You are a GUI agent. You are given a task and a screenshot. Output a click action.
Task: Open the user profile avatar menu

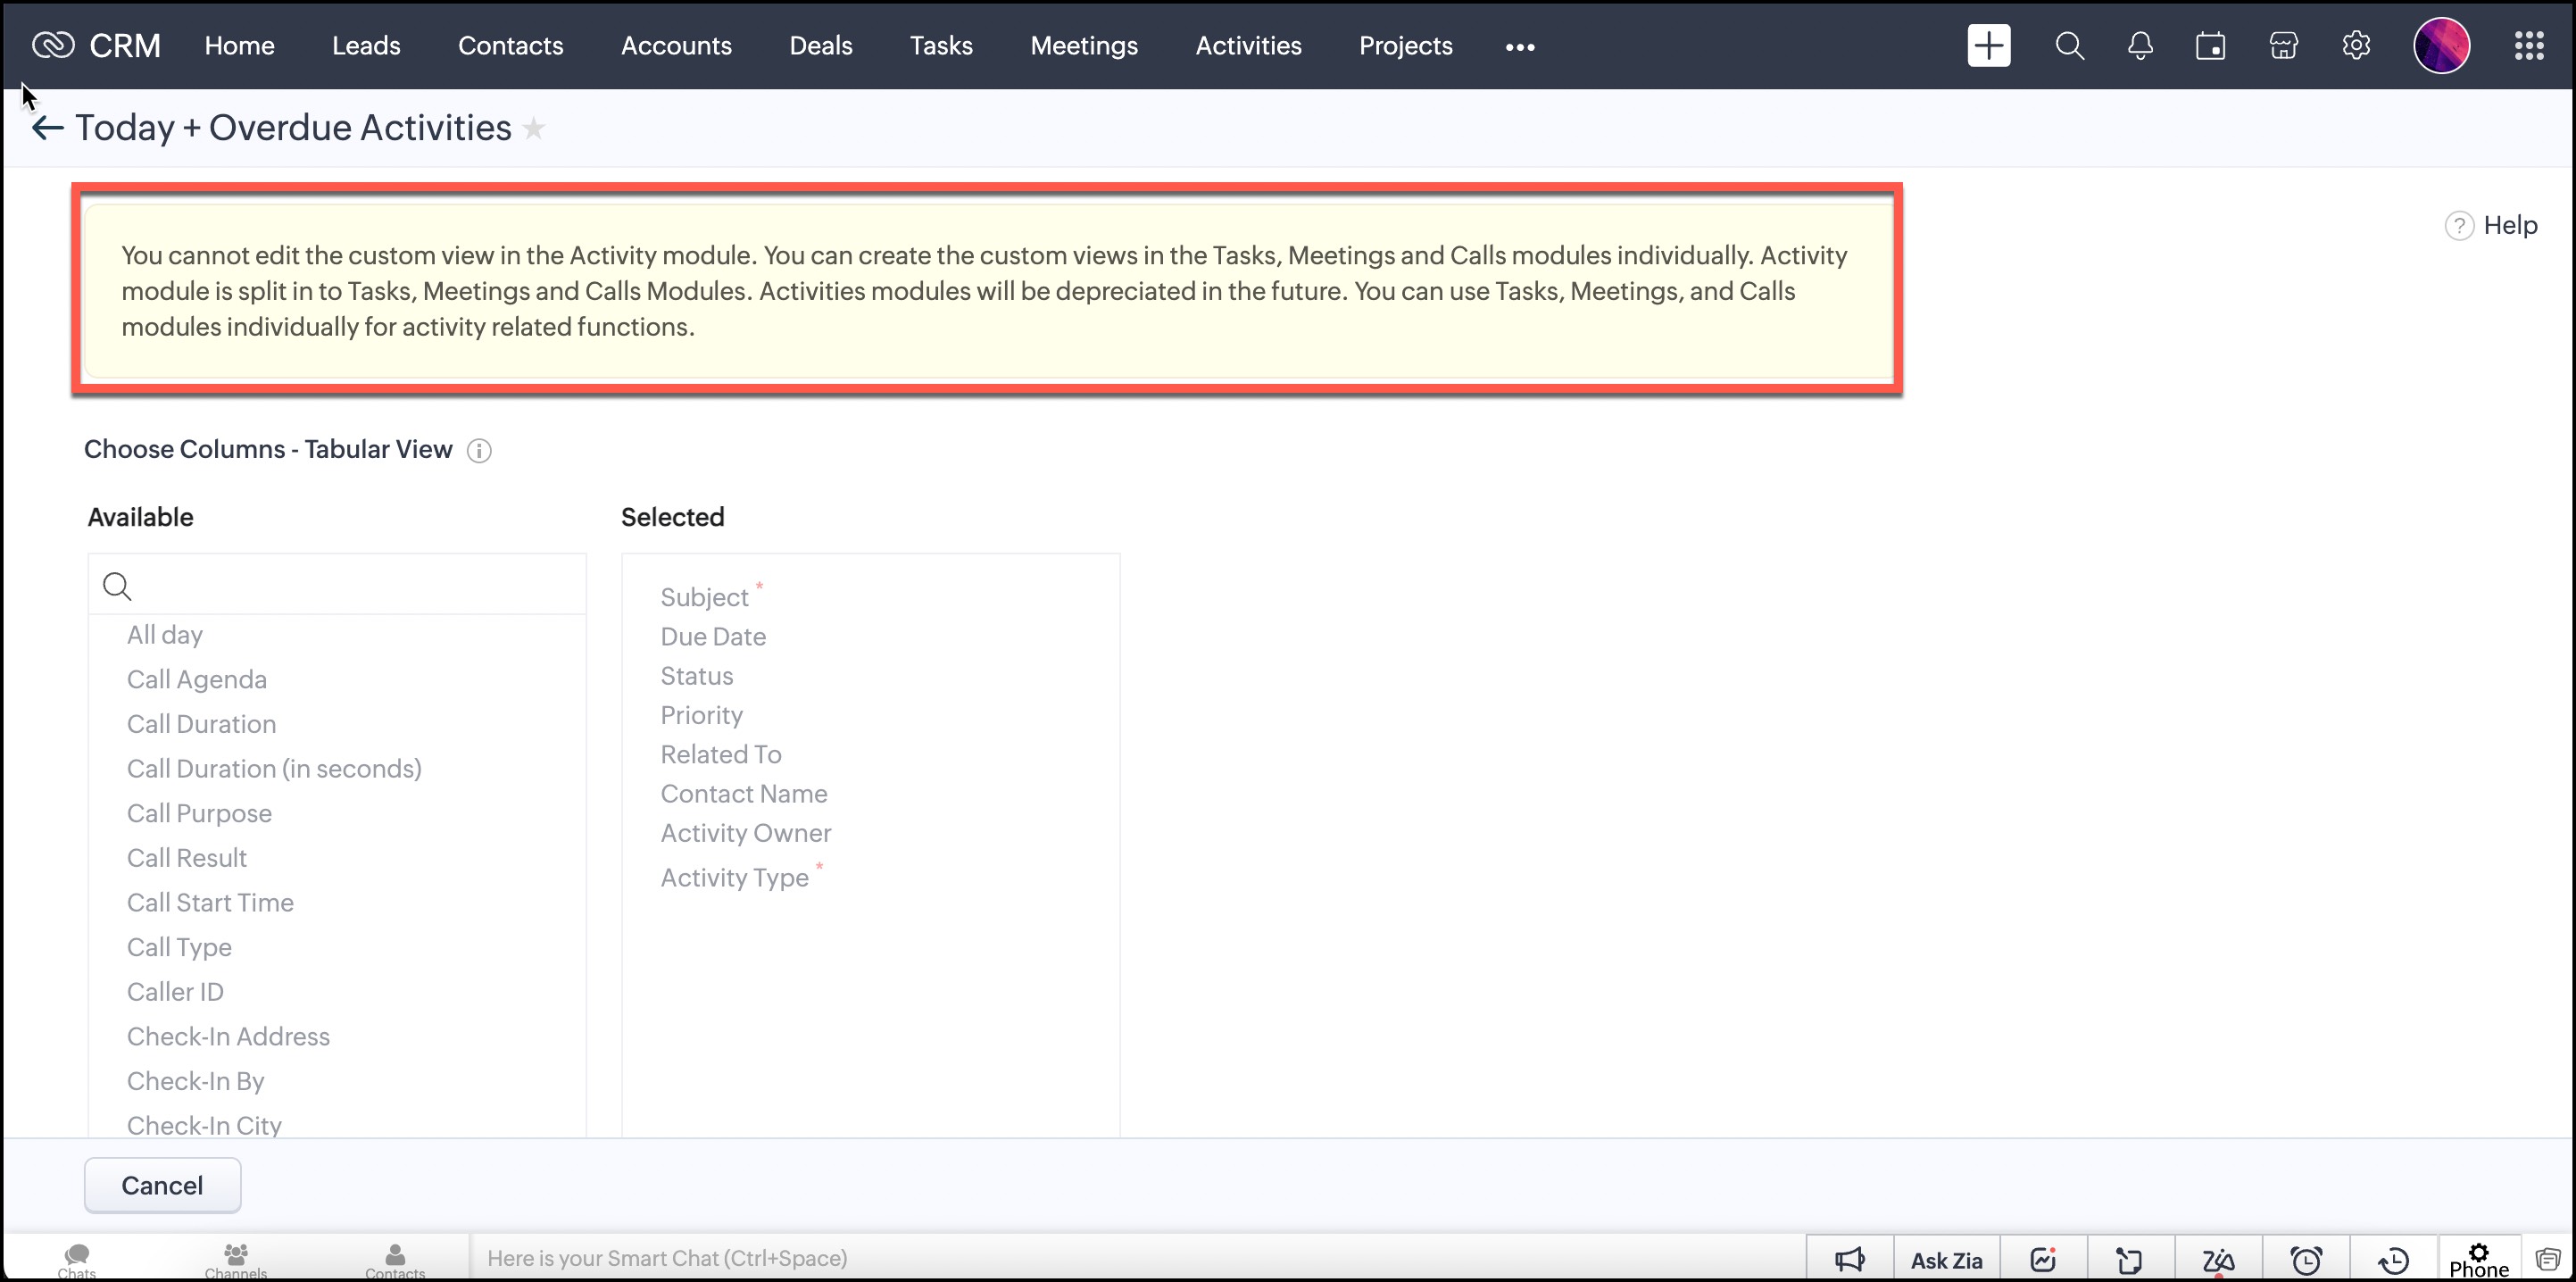[2441, 46]
